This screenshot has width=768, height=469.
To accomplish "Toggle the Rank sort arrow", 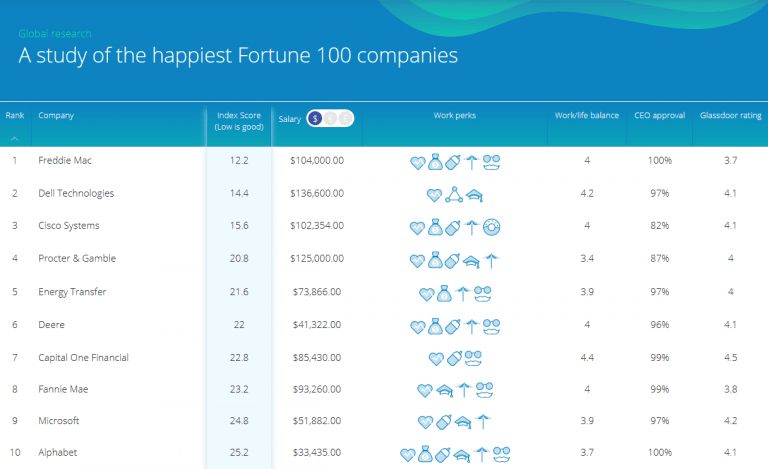I will click(15, 138).
